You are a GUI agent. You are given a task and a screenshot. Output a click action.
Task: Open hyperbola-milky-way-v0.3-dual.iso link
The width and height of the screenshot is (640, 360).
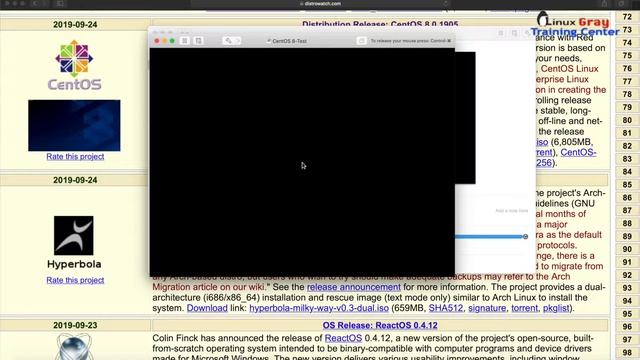tap(319, 308)
